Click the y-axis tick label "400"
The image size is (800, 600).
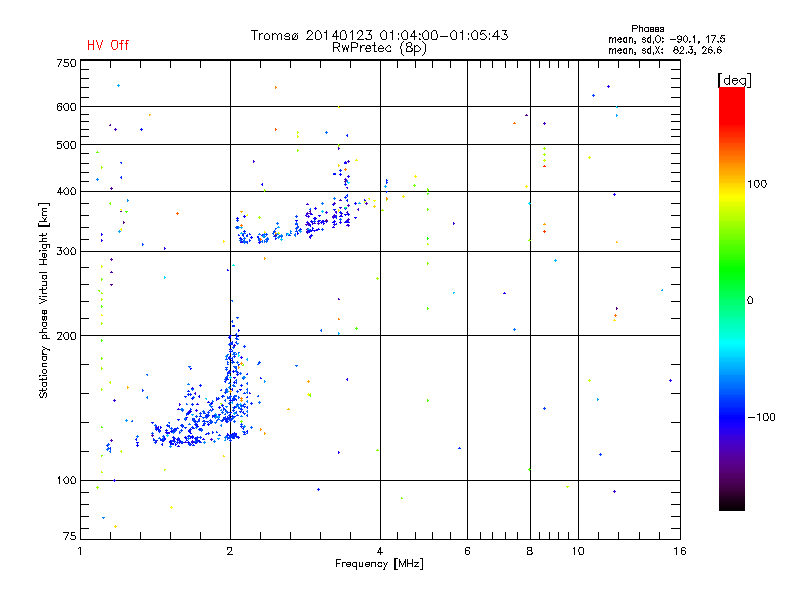pyautogui.click(x=66, y=191)
